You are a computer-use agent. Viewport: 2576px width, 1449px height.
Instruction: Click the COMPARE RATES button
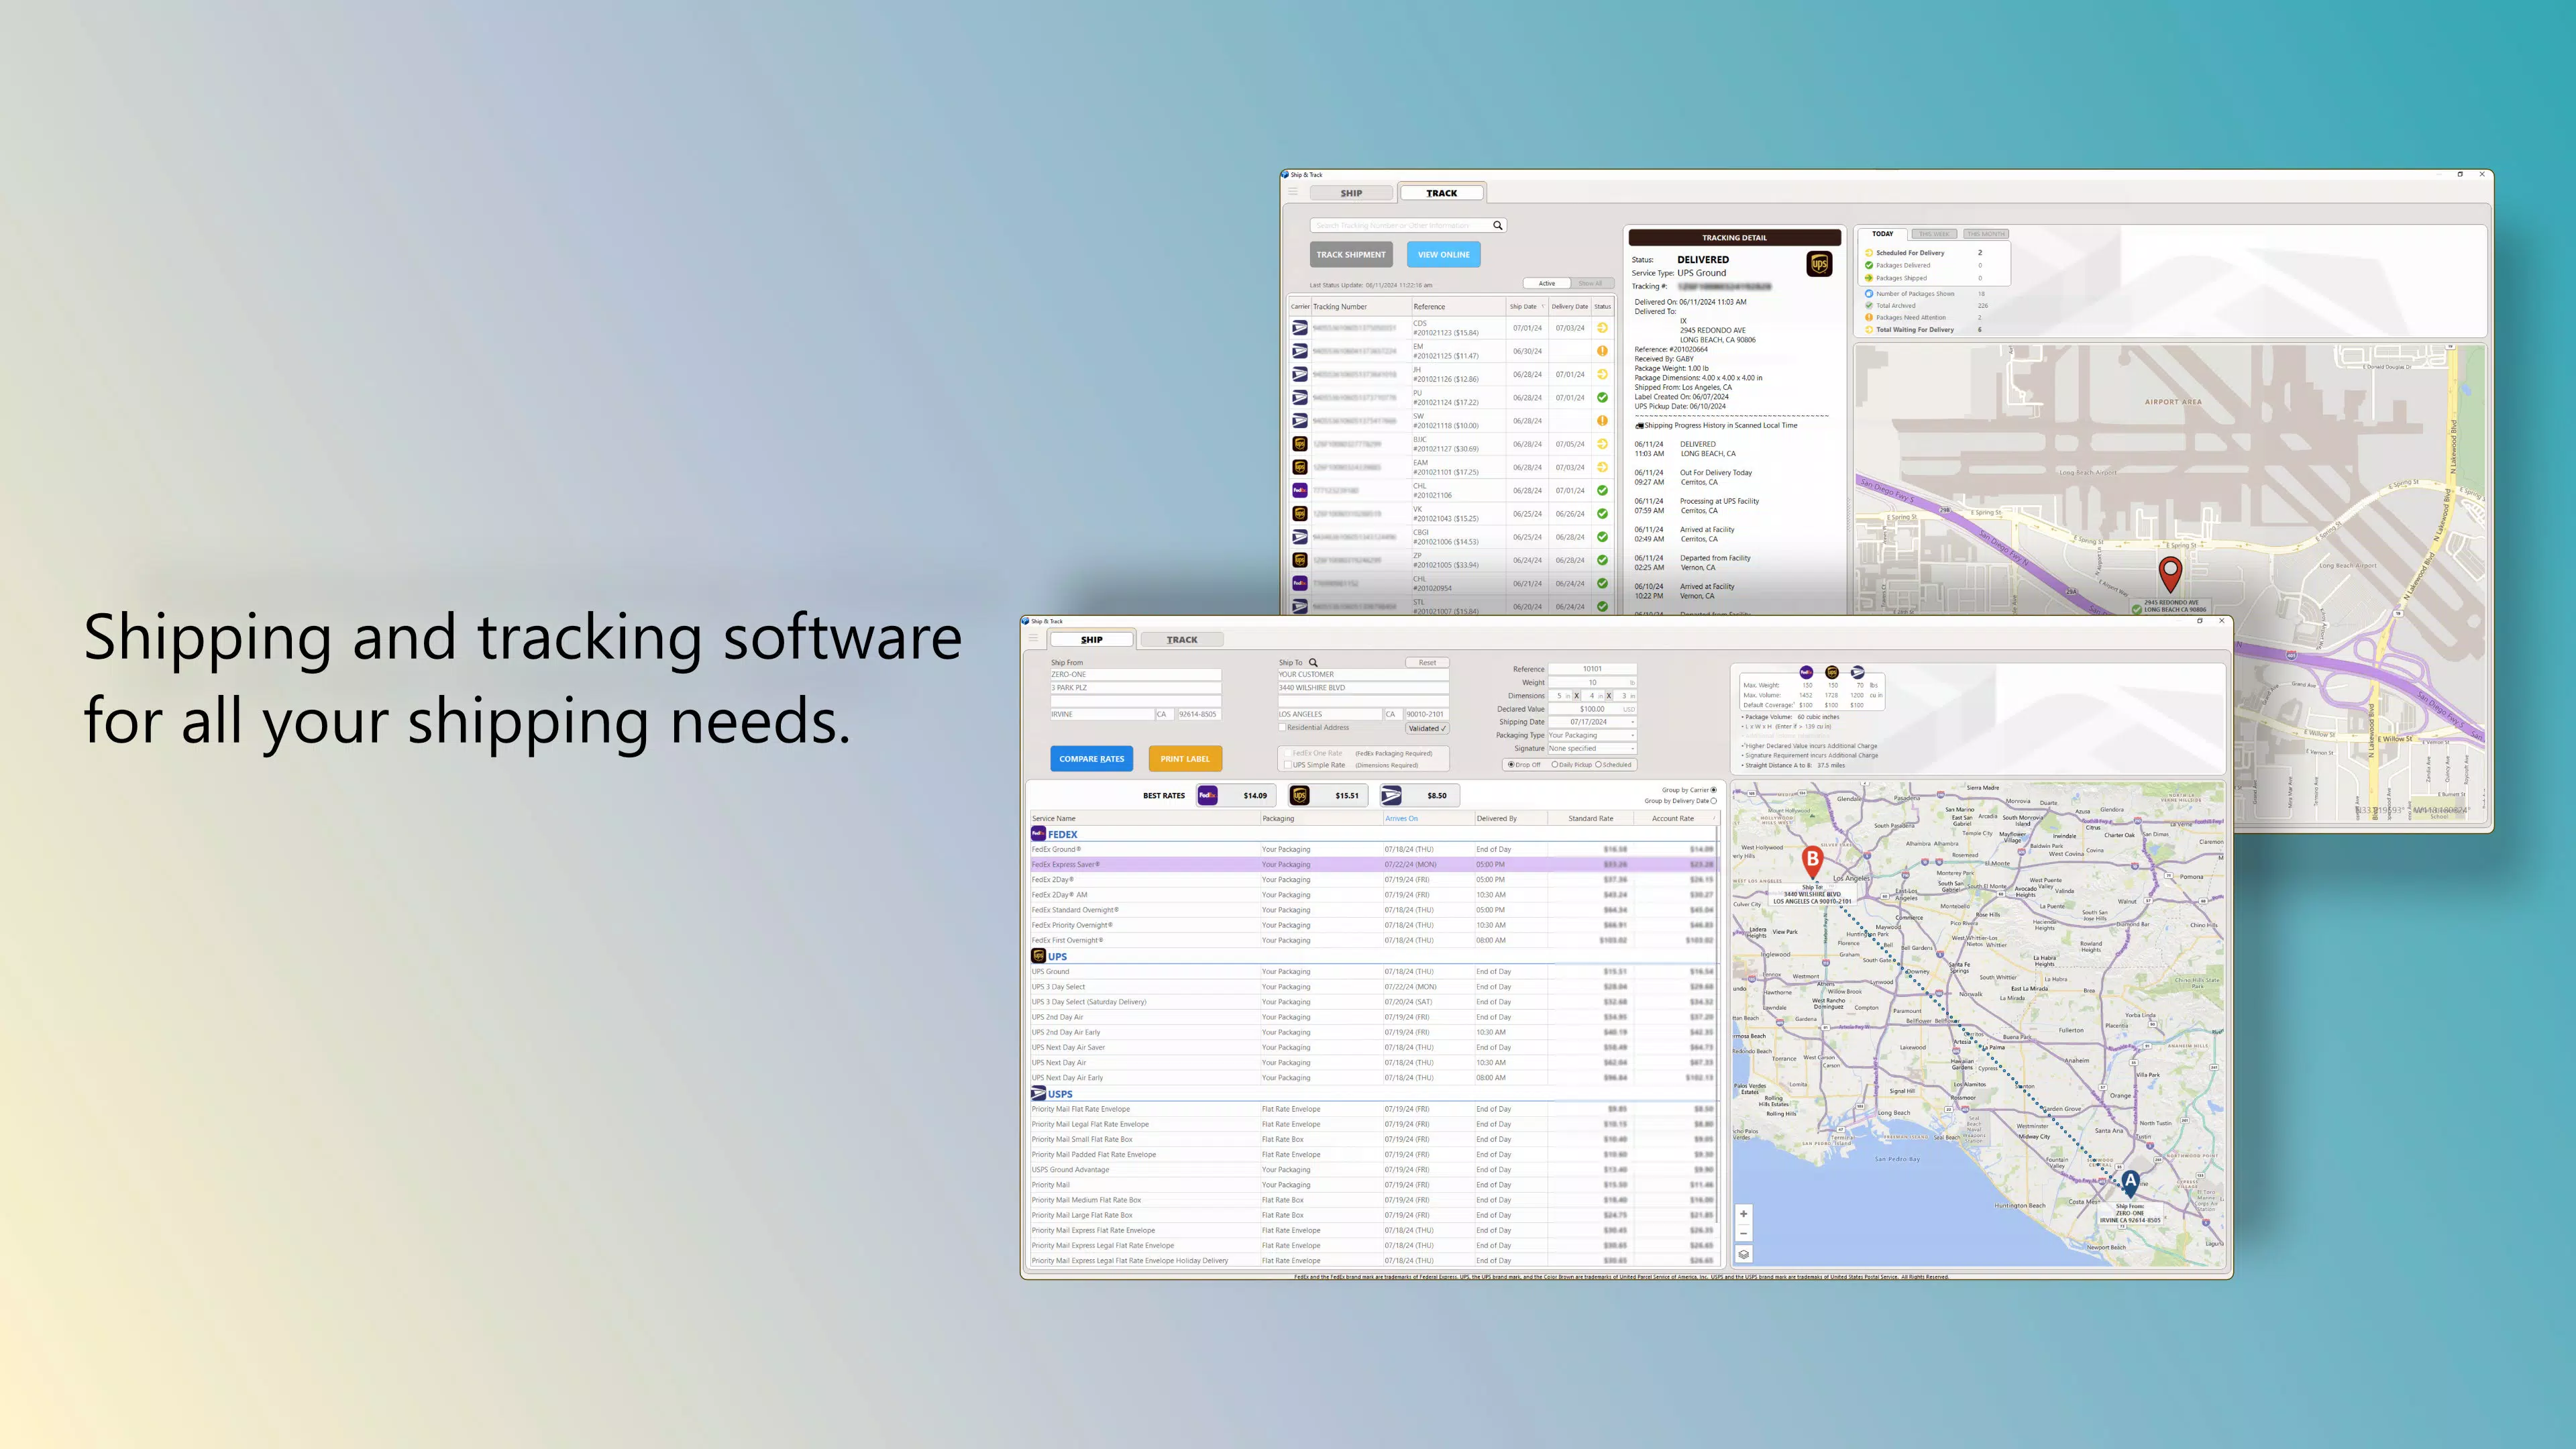coord(1091,759)
